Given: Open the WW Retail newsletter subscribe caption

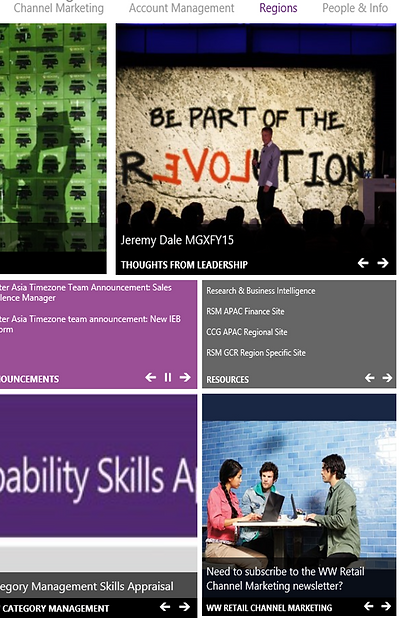Looking at the screenshot, I should coord(285,579).
